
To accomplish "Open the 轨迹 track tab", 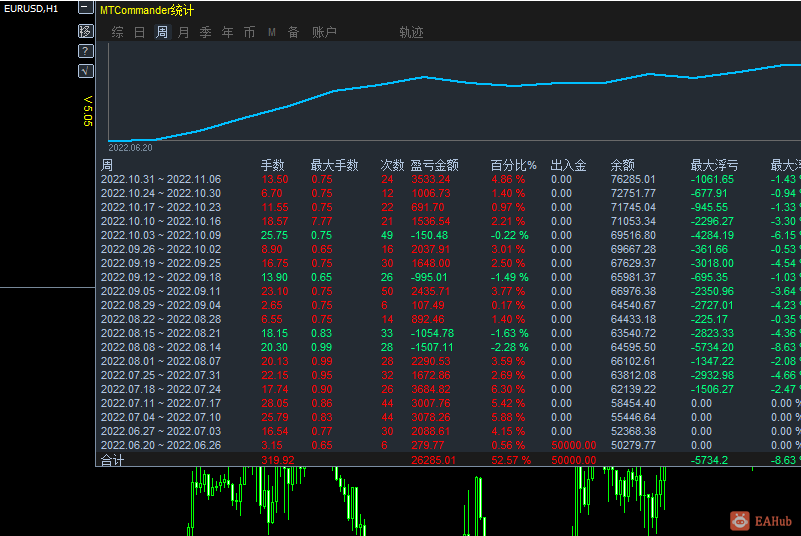I will [411, 33].
